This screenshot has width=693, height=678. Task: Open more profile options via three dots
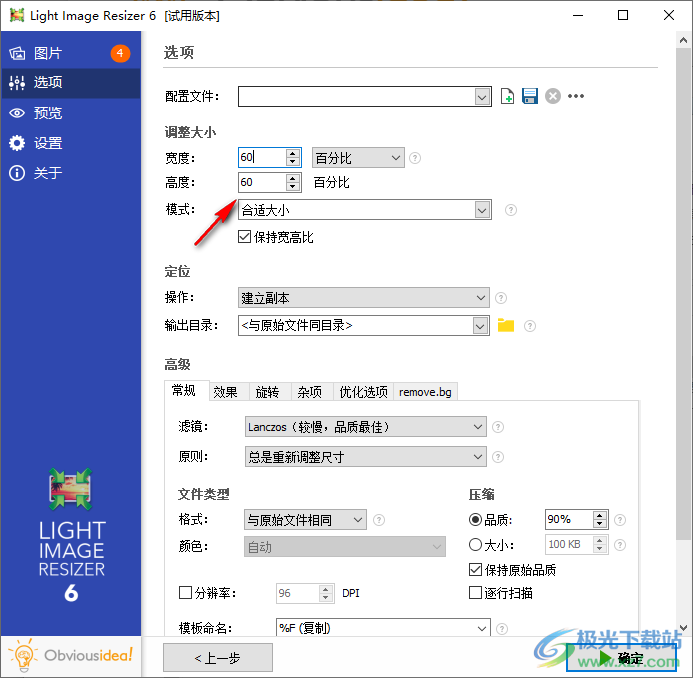[x=576, y=96]
